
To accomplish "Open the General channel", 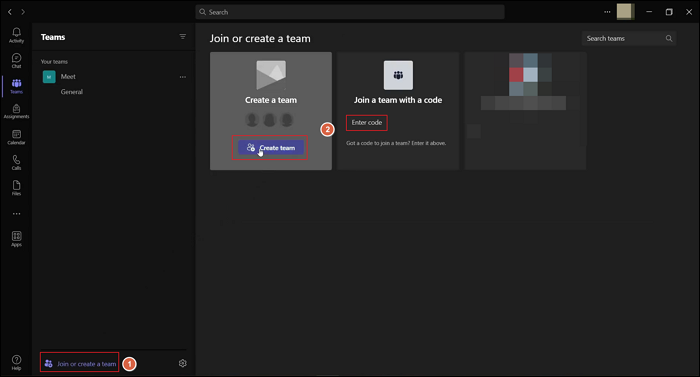I will coord(71,92).
